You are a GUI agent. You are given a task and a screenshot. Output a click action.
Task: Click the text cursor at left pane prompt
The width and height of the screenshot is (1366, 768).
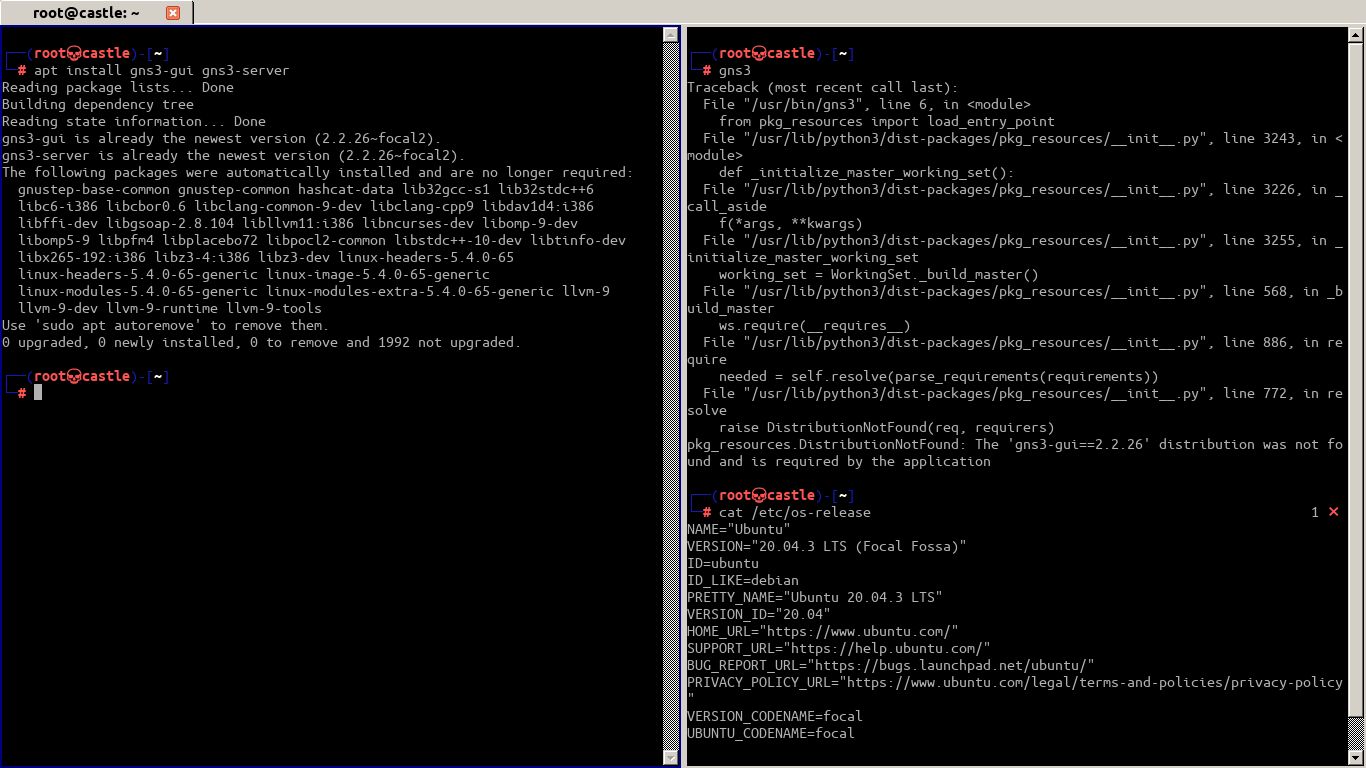click(x=38, y=393)
